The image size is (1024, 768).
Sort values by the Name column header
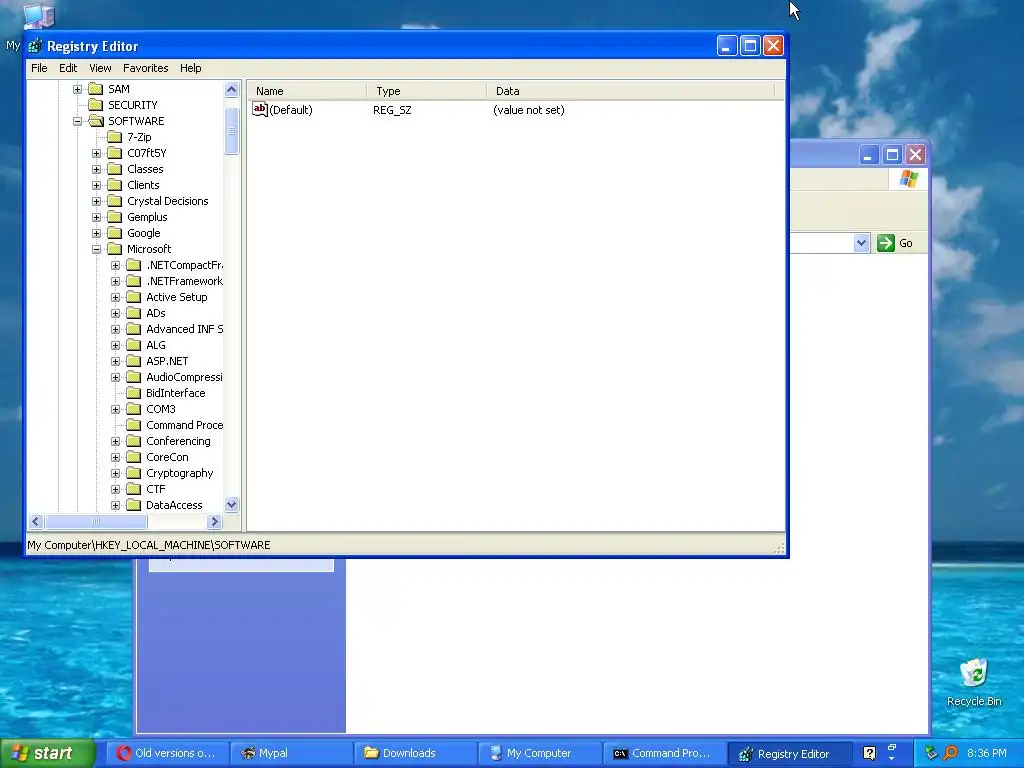pyautogui.click(x=307, y=91)
